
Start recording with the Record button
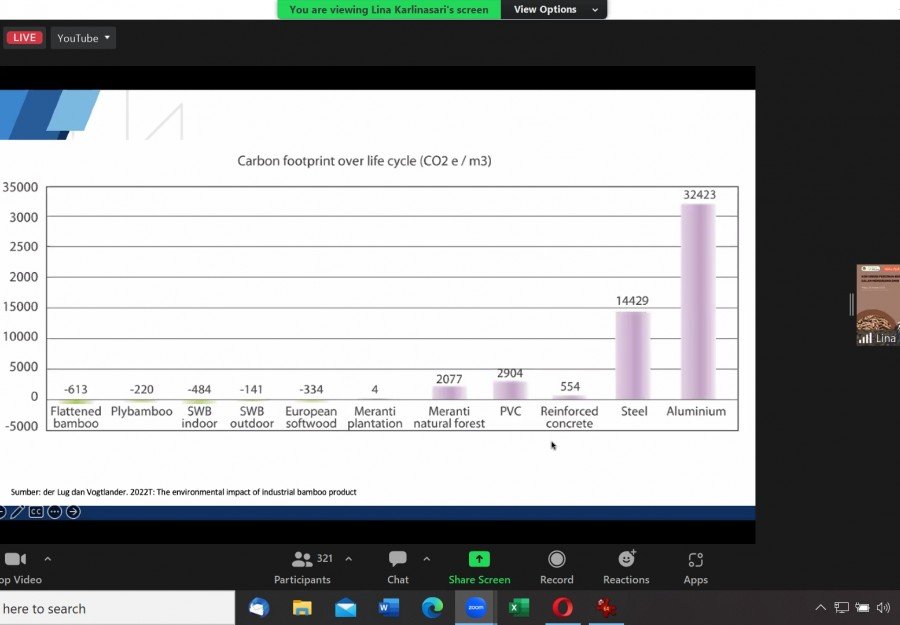tap(557, 567)
